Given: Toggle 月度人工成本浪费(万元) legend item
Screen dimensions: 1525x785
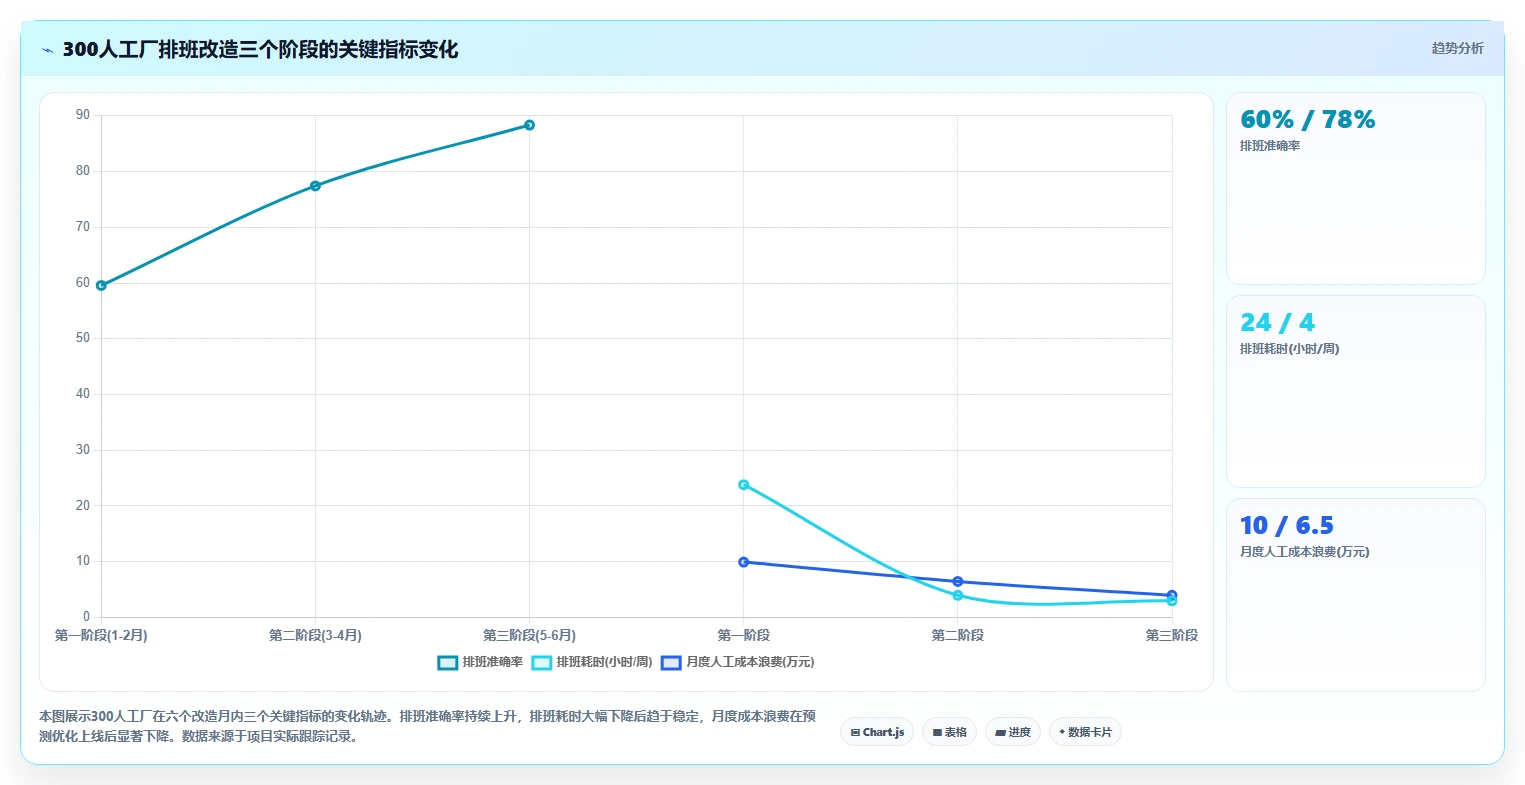Looking at the screenshot, I should point(738,662).
